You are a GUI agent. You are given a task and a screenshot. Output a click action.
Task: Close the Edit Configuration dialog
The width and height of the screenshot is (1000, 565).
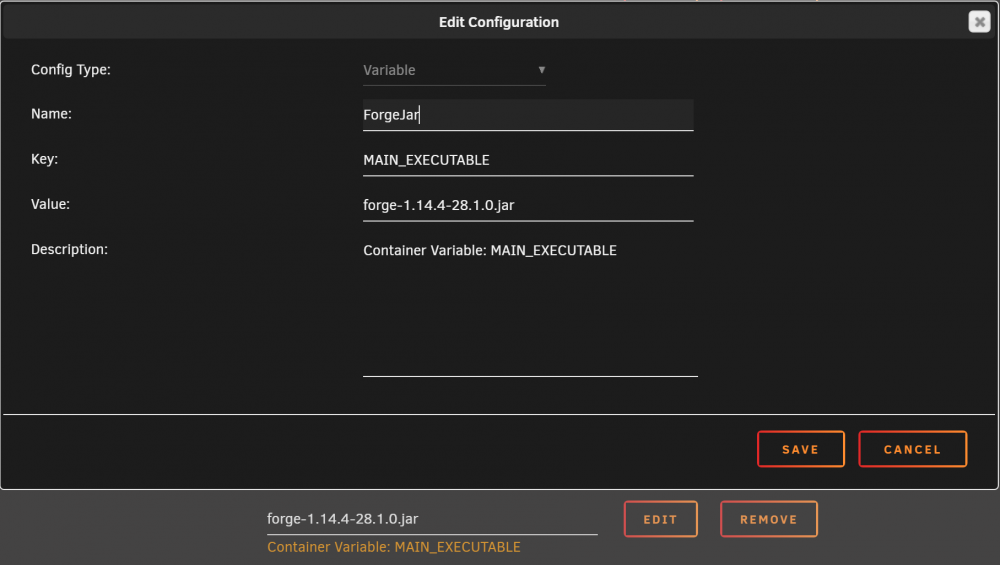pyautogui.click(x=979, y=22)
